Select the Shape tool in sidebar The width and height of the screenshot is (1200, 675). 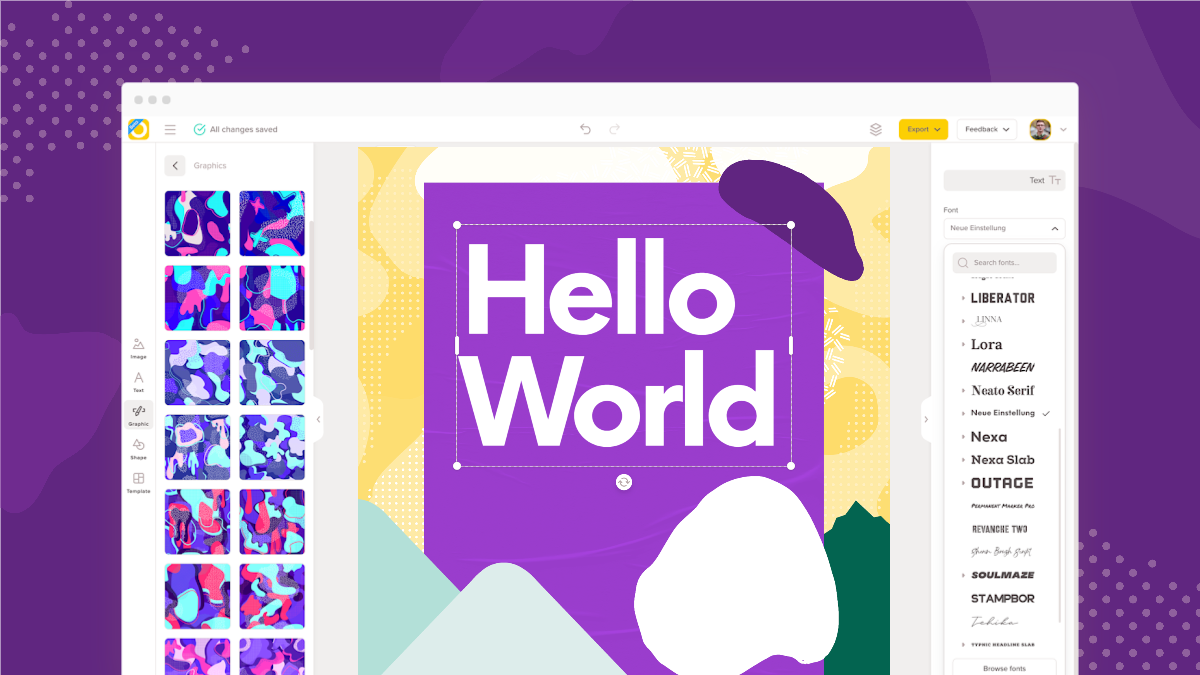tap(138, 449)
